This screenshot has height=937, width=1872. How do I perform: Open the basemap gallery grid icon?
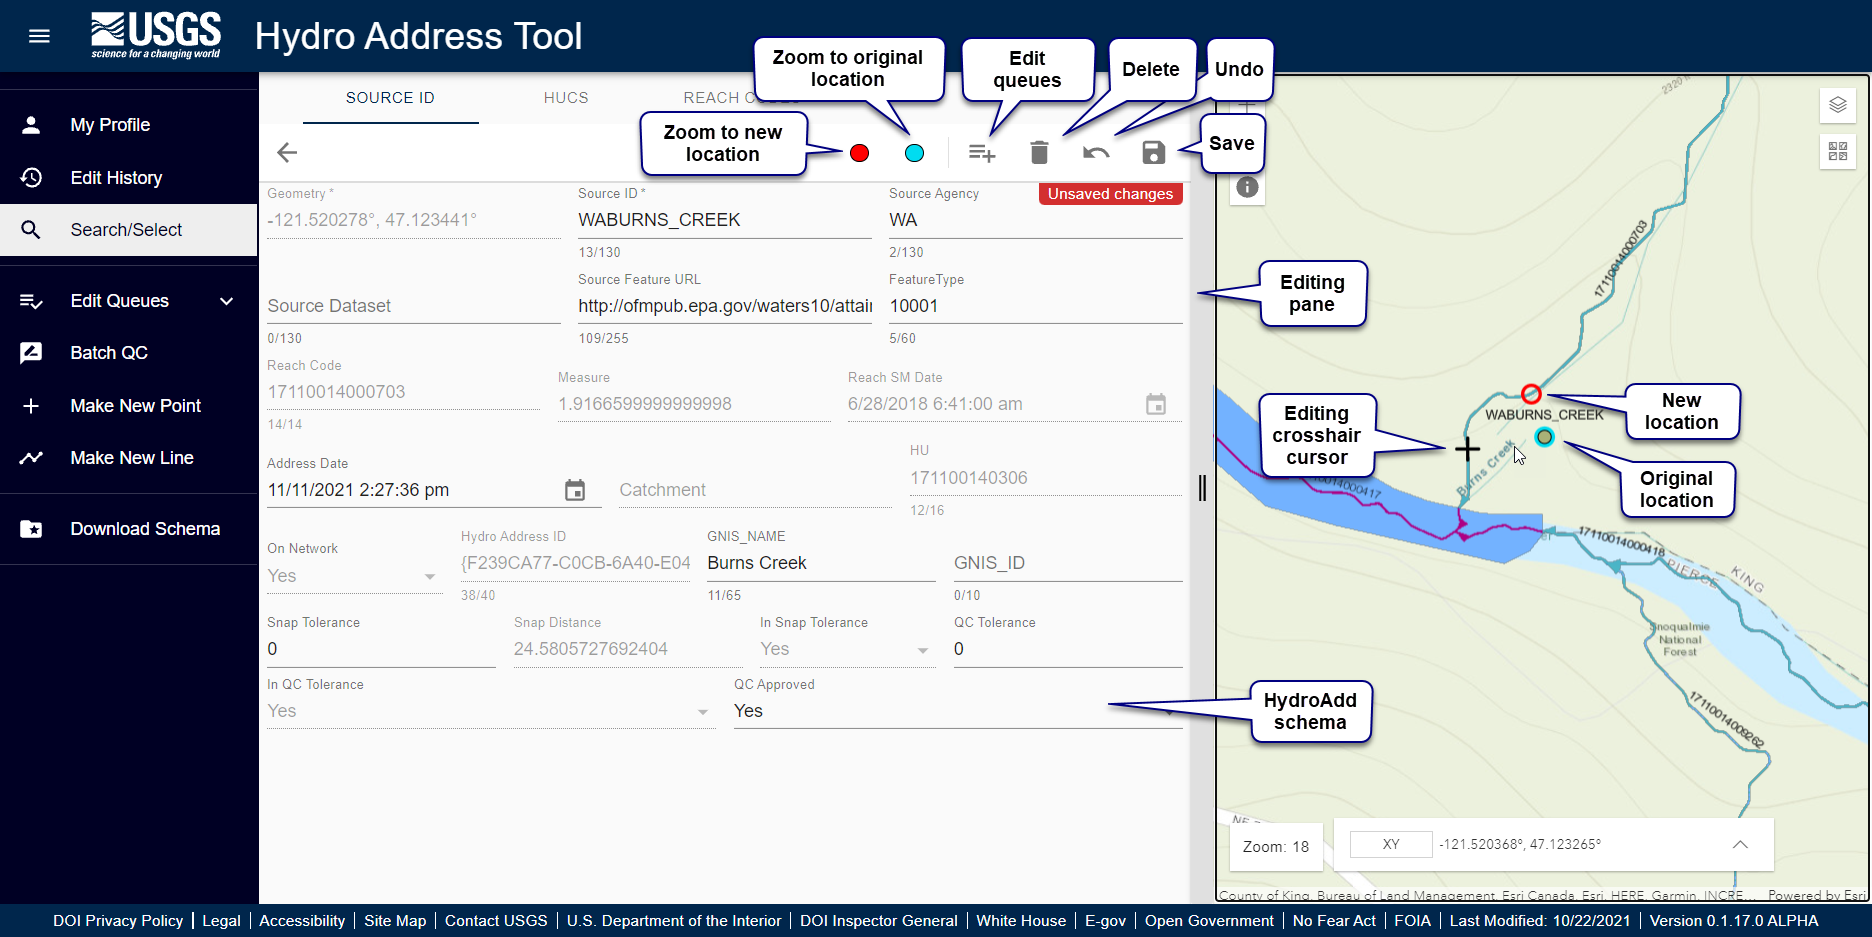[1837, 151]
